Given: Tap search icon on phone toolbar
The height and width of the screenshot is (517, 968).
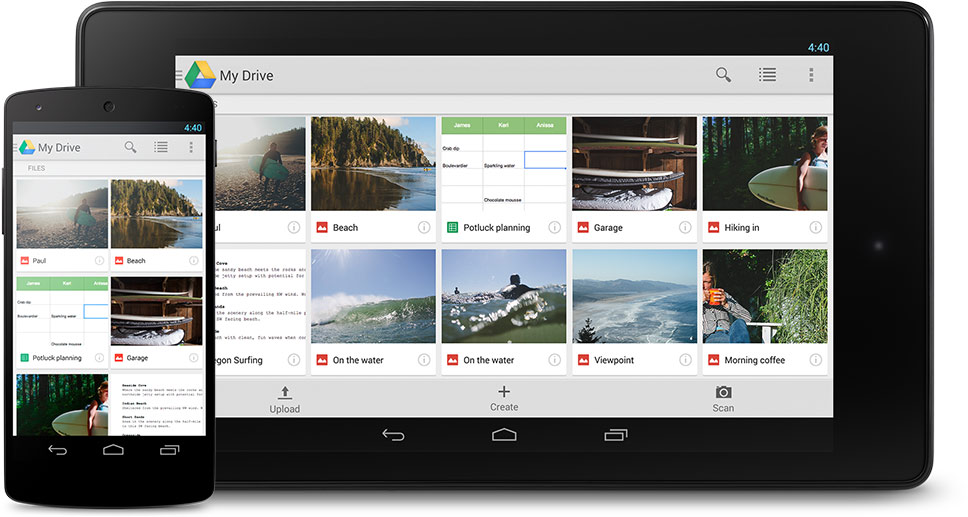Looking at the screenshot, I should [x=130, y=147].
